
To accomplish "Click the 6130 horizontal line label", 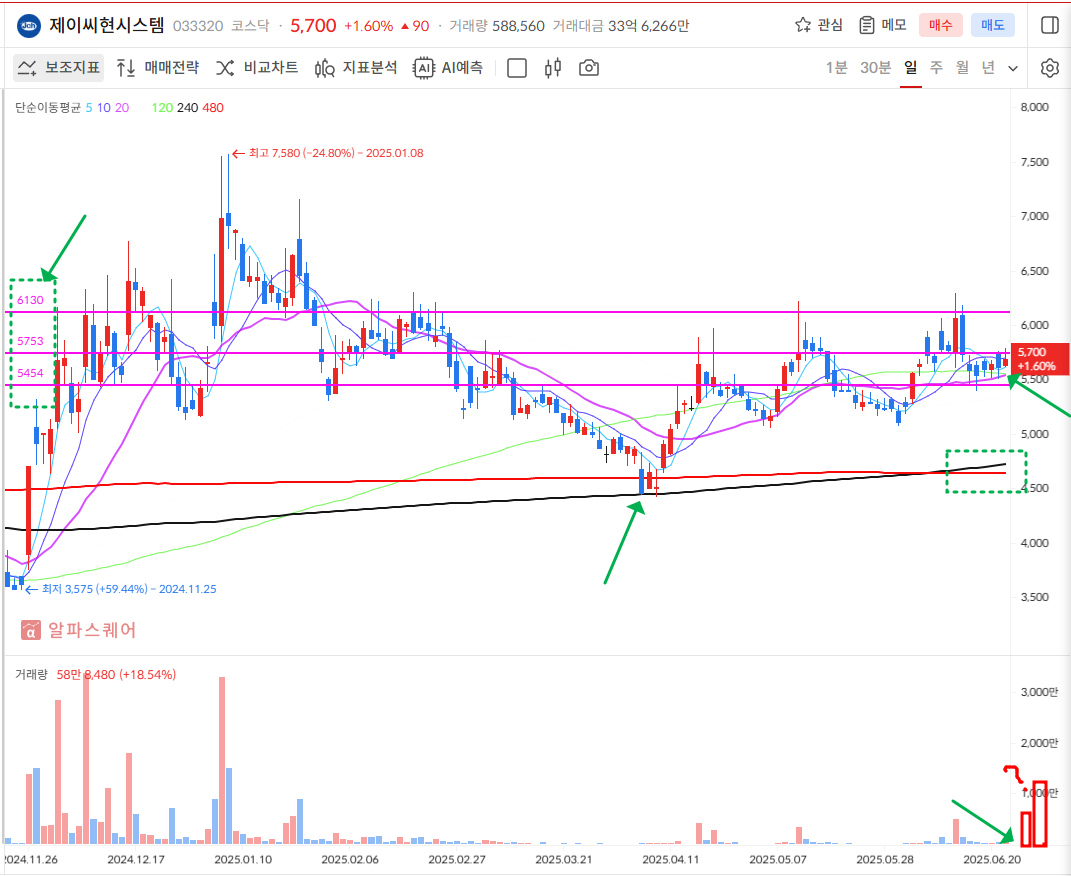I will pos(30,300).
